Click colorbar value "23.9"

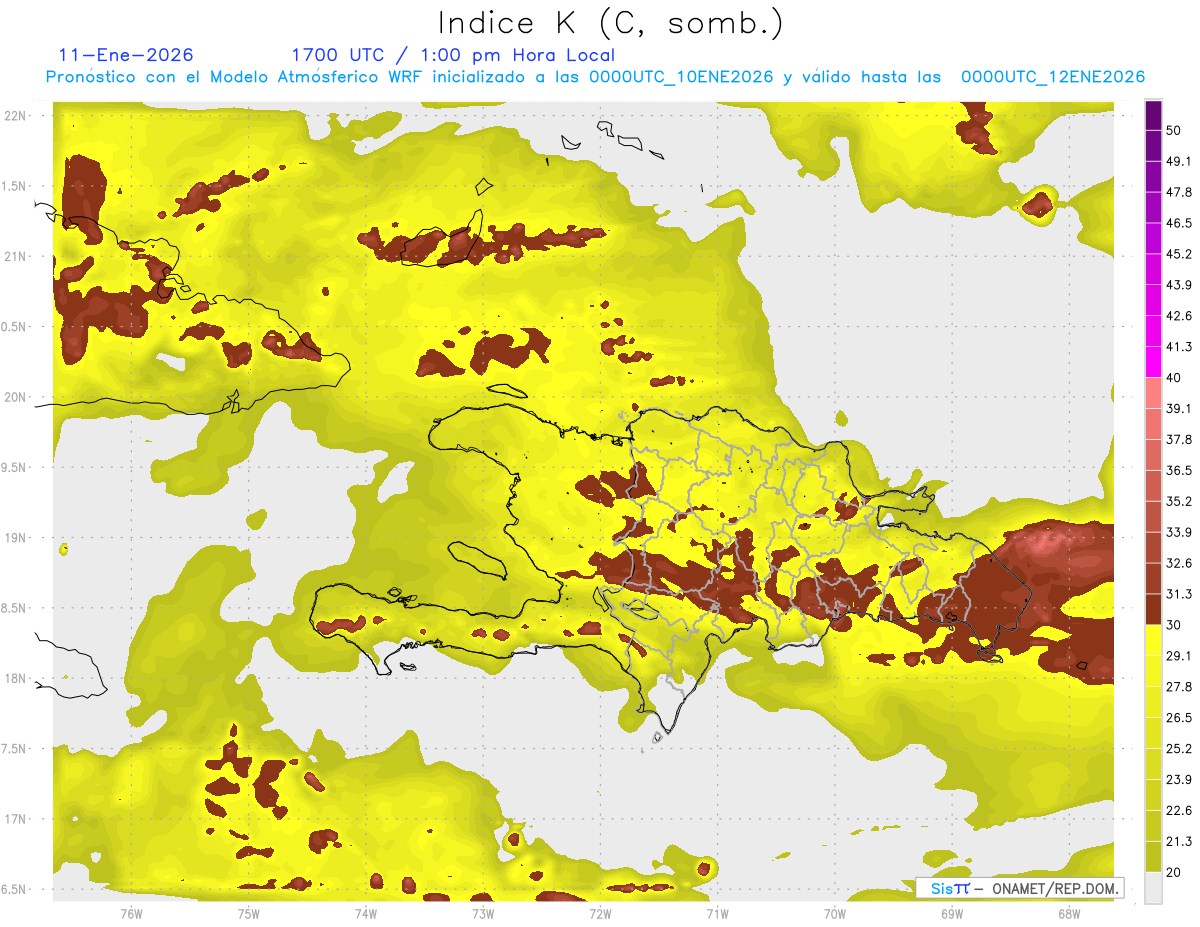coord(1179,780)
